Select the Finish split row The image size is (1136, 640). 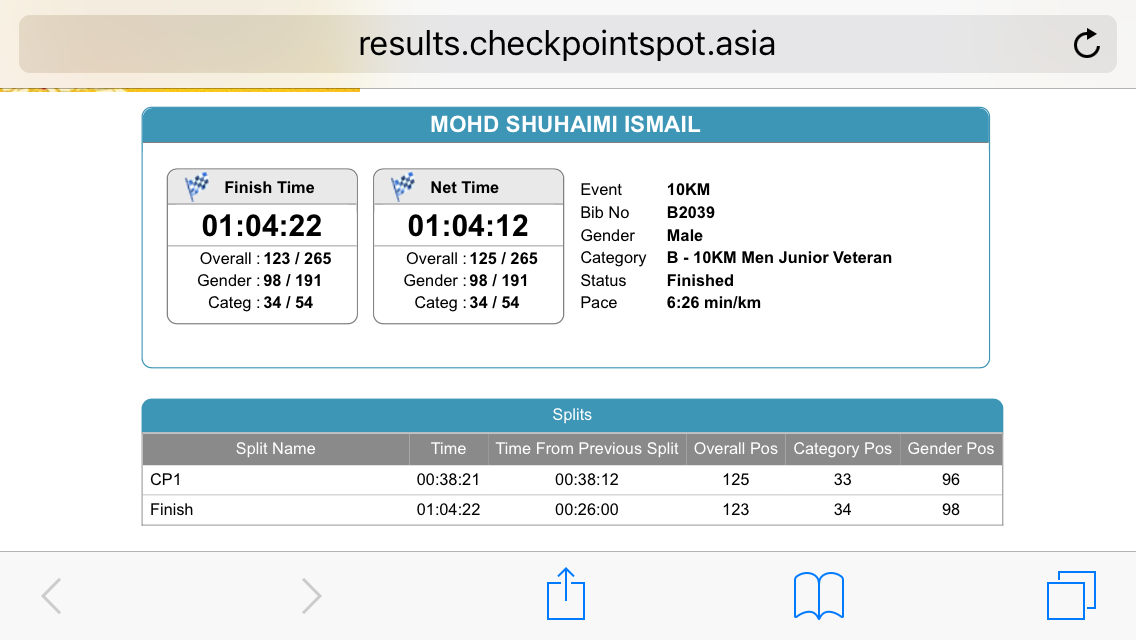tap(572, 510)
